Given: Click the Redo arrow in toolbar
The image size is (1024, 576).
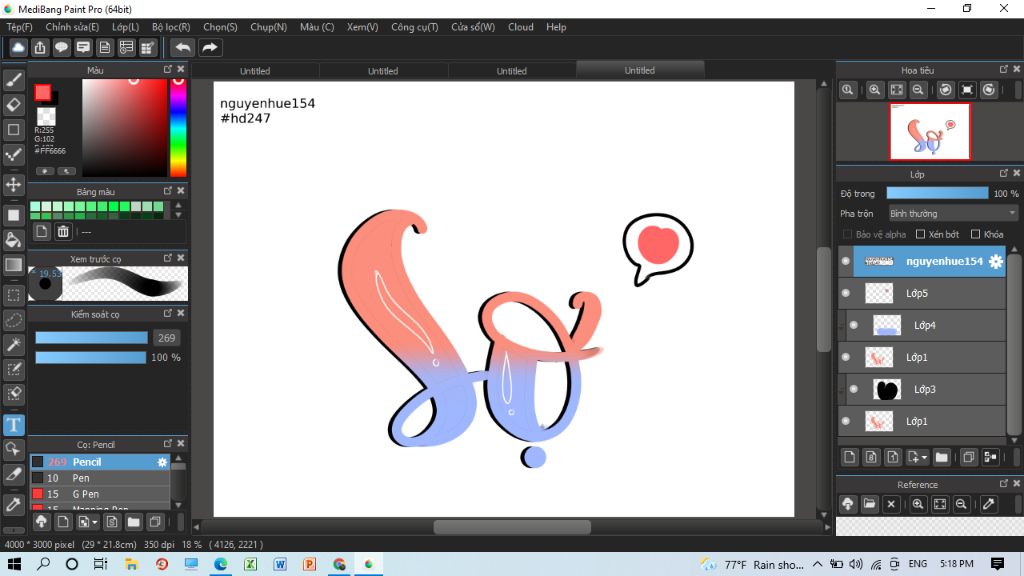Looking at the screenshot, I should click(210, 48).
